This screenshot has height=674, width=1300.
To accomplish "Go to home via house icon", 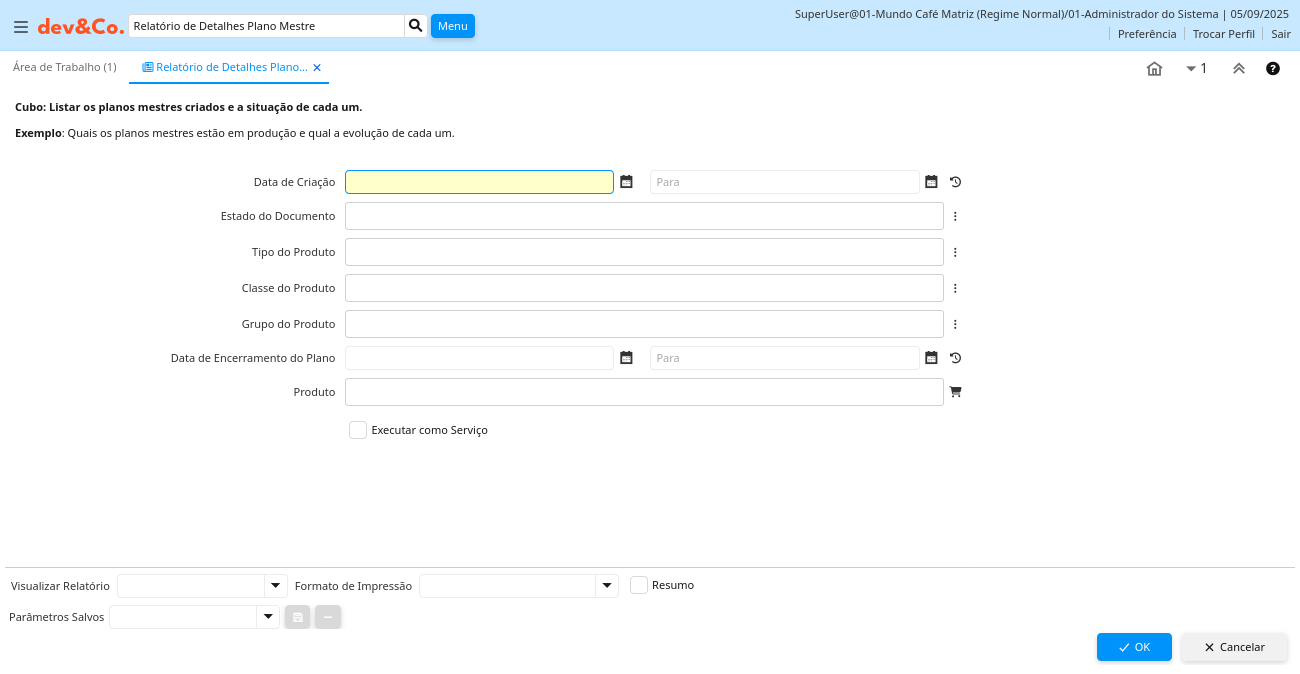I will [x=1154, y=68].
